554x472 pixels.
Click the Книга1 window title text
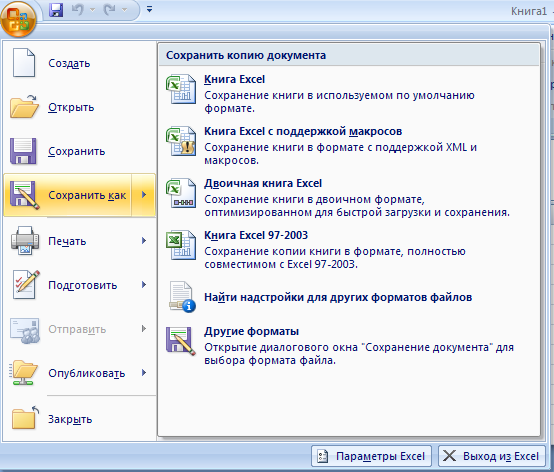pyautogui.click(x=529, y=11)
